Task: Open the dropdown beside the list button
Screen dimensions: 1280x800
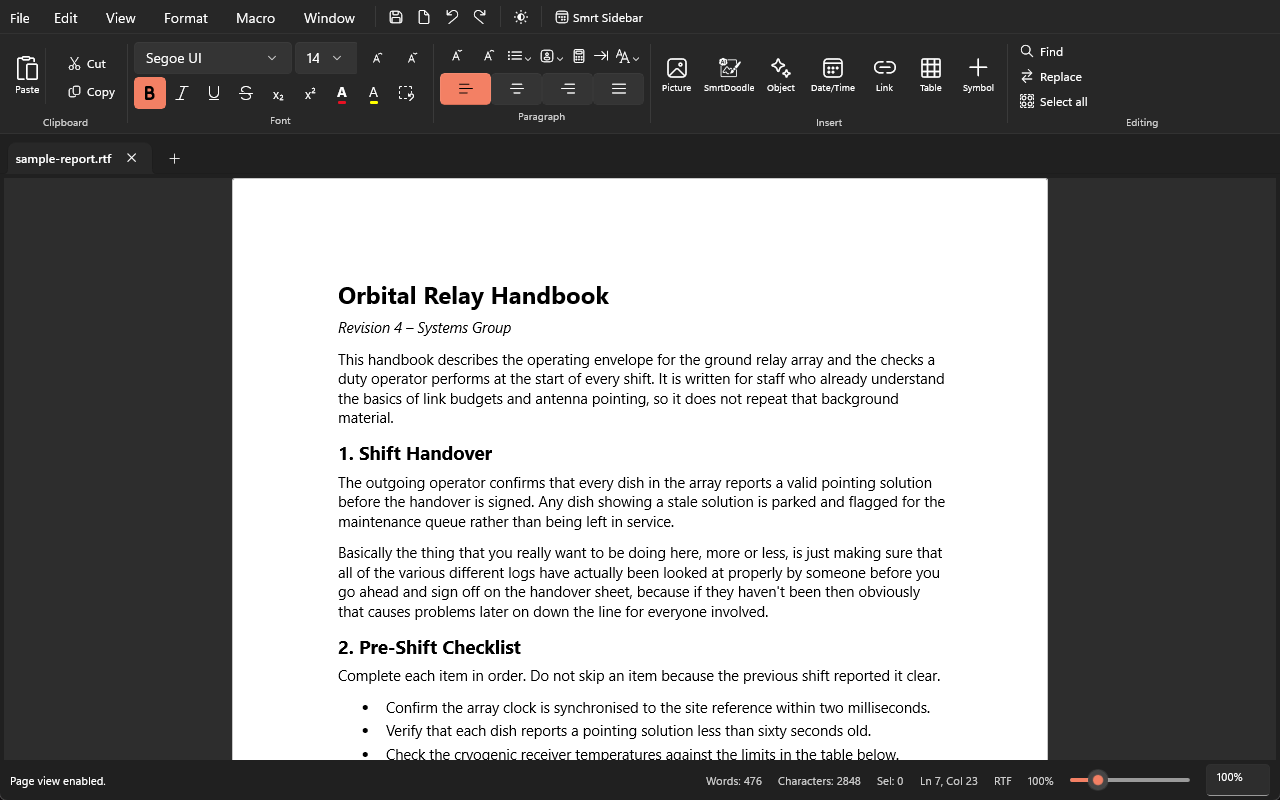Action: coord(552,56)
